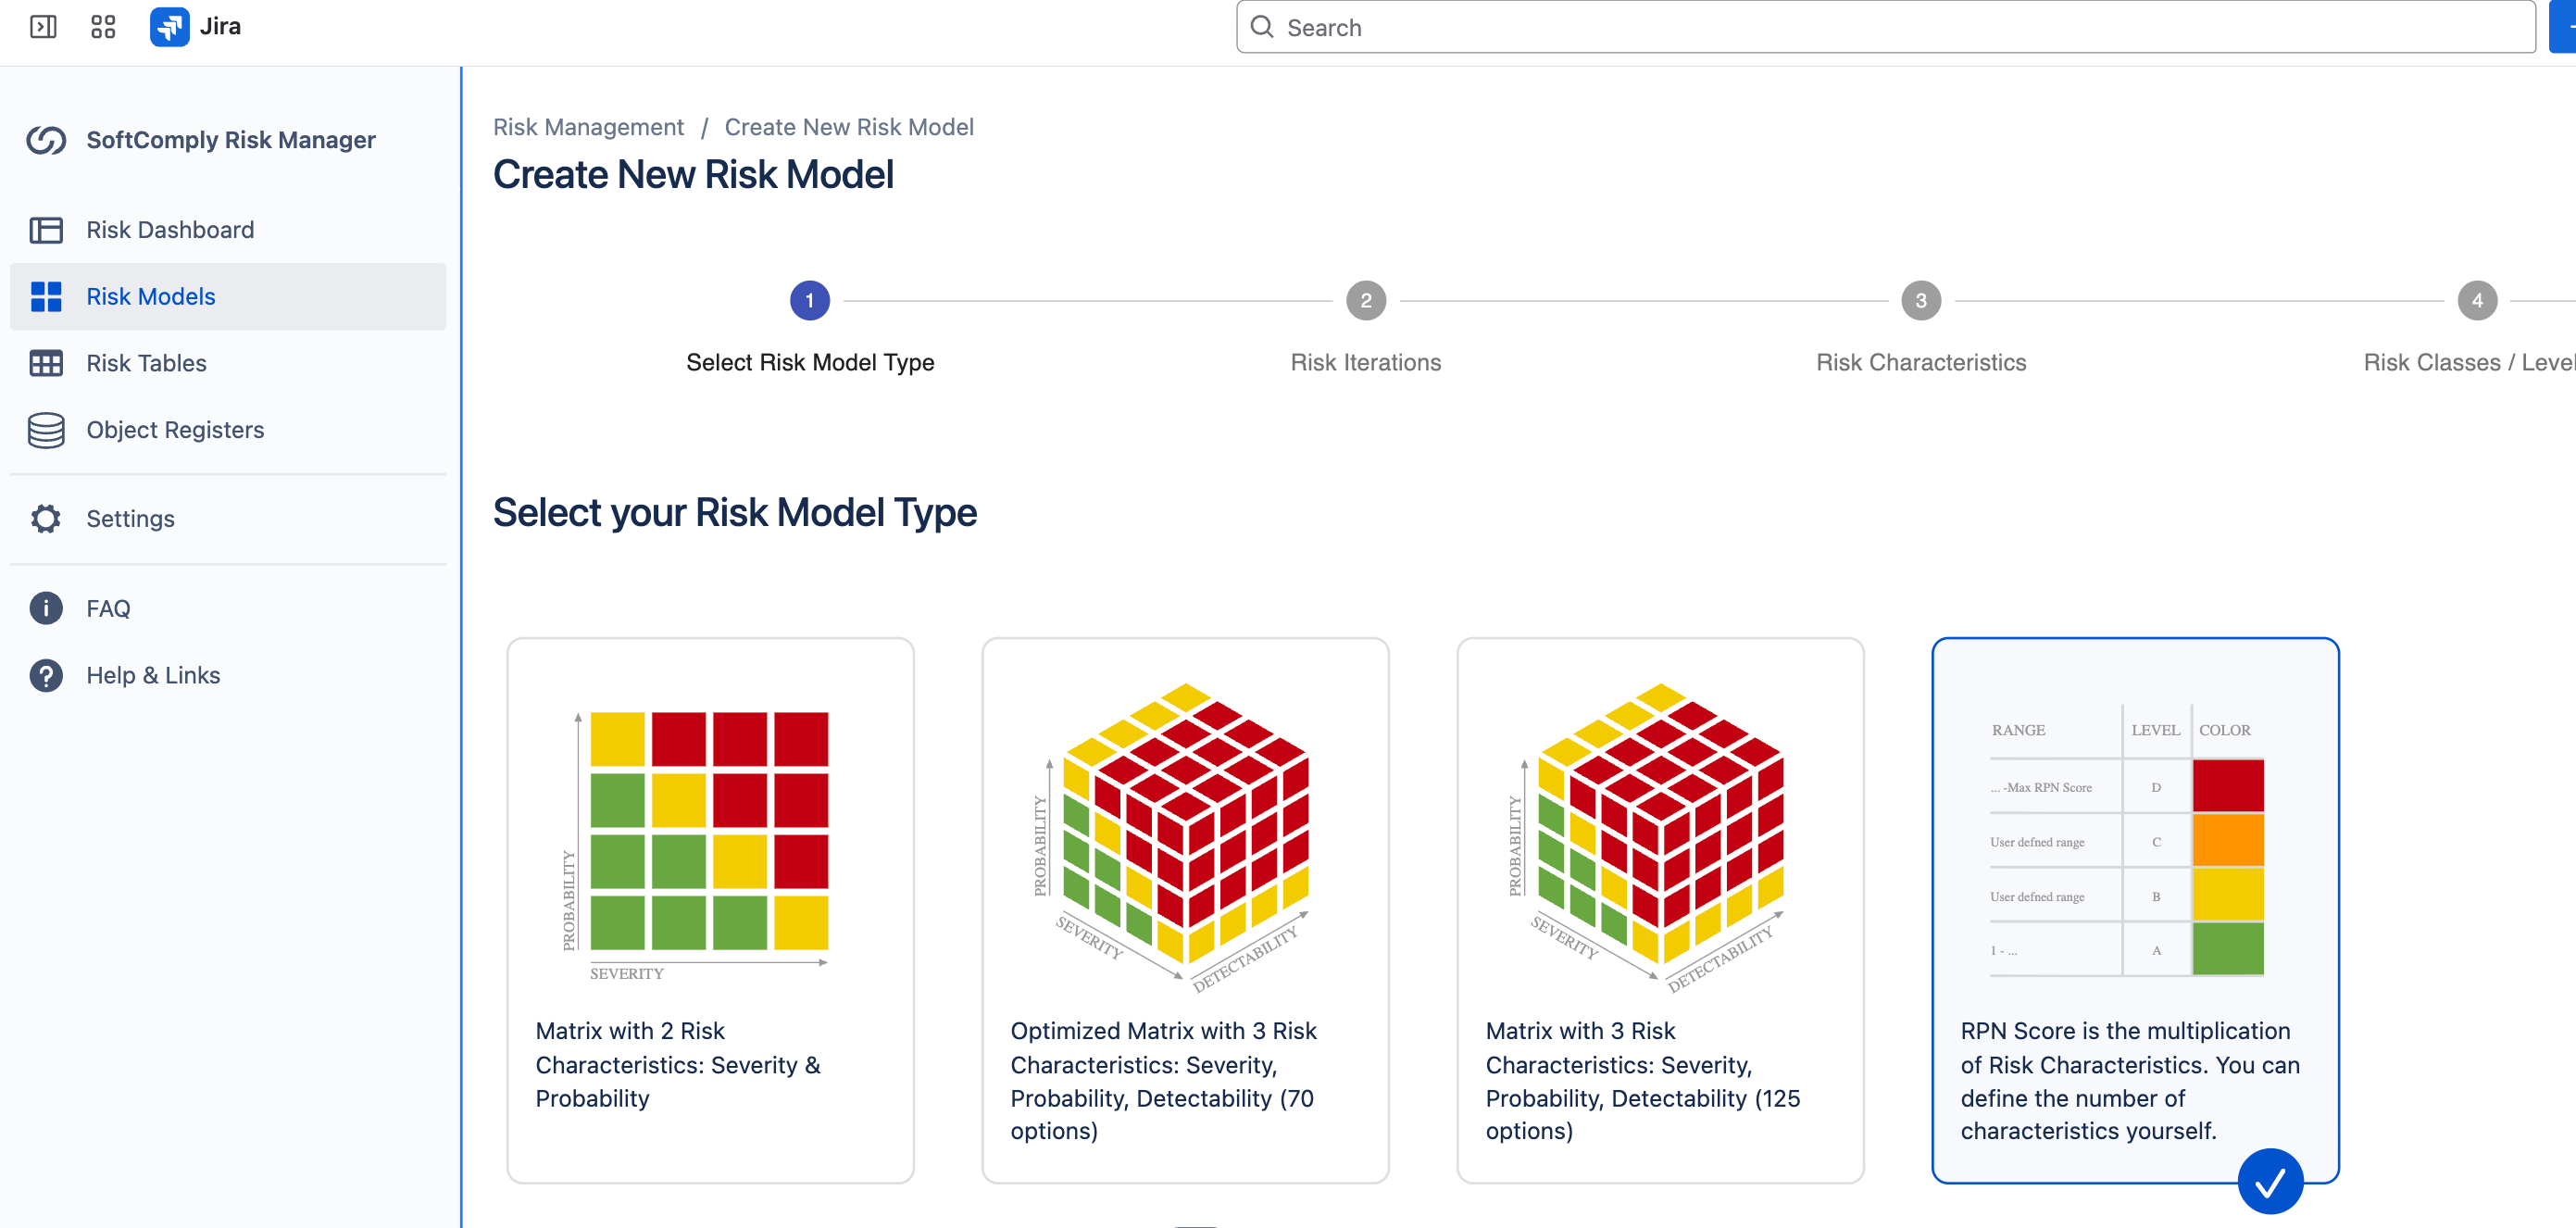Jump to step 3 Risk Characteristics

[x=1920, y=301]
